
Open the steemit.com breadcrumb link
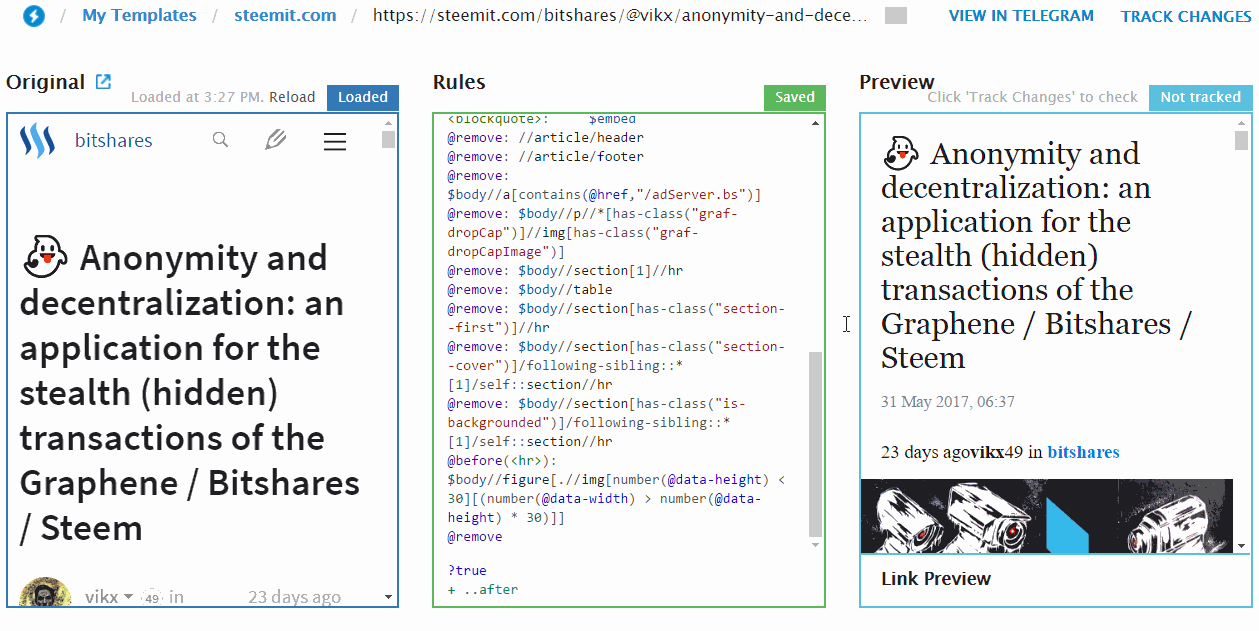point(285,16)
